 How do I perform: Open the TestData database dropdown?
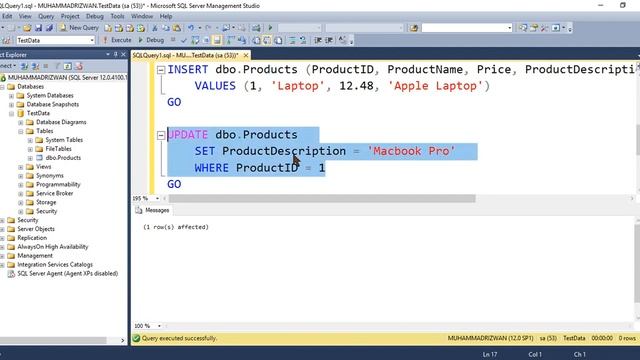click(92, 40)
